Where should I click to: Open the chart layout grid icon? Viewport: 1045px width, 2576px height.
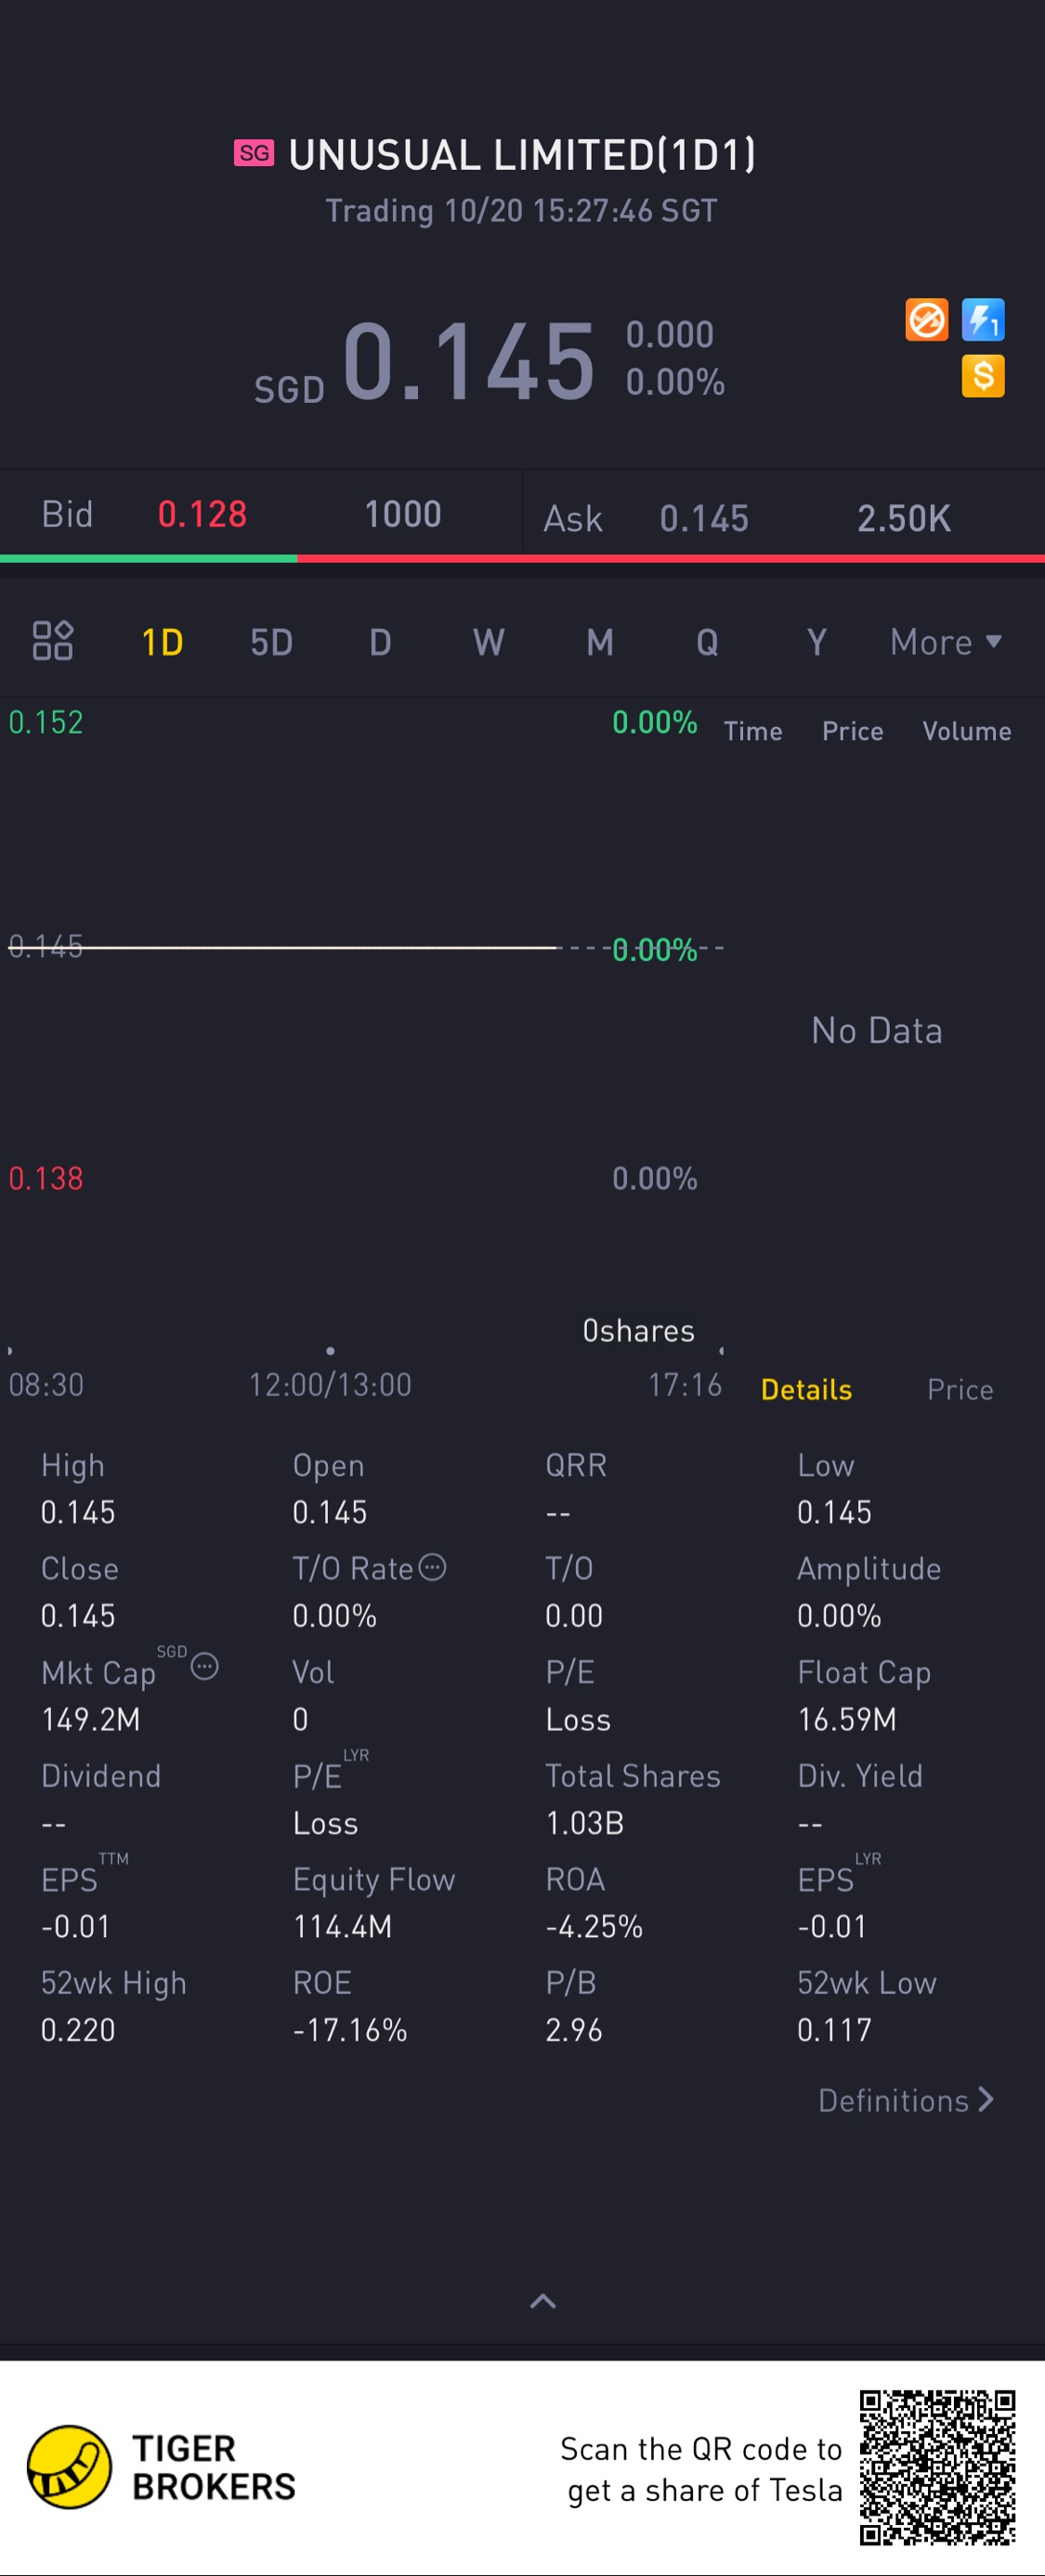(x=53, y=641)
